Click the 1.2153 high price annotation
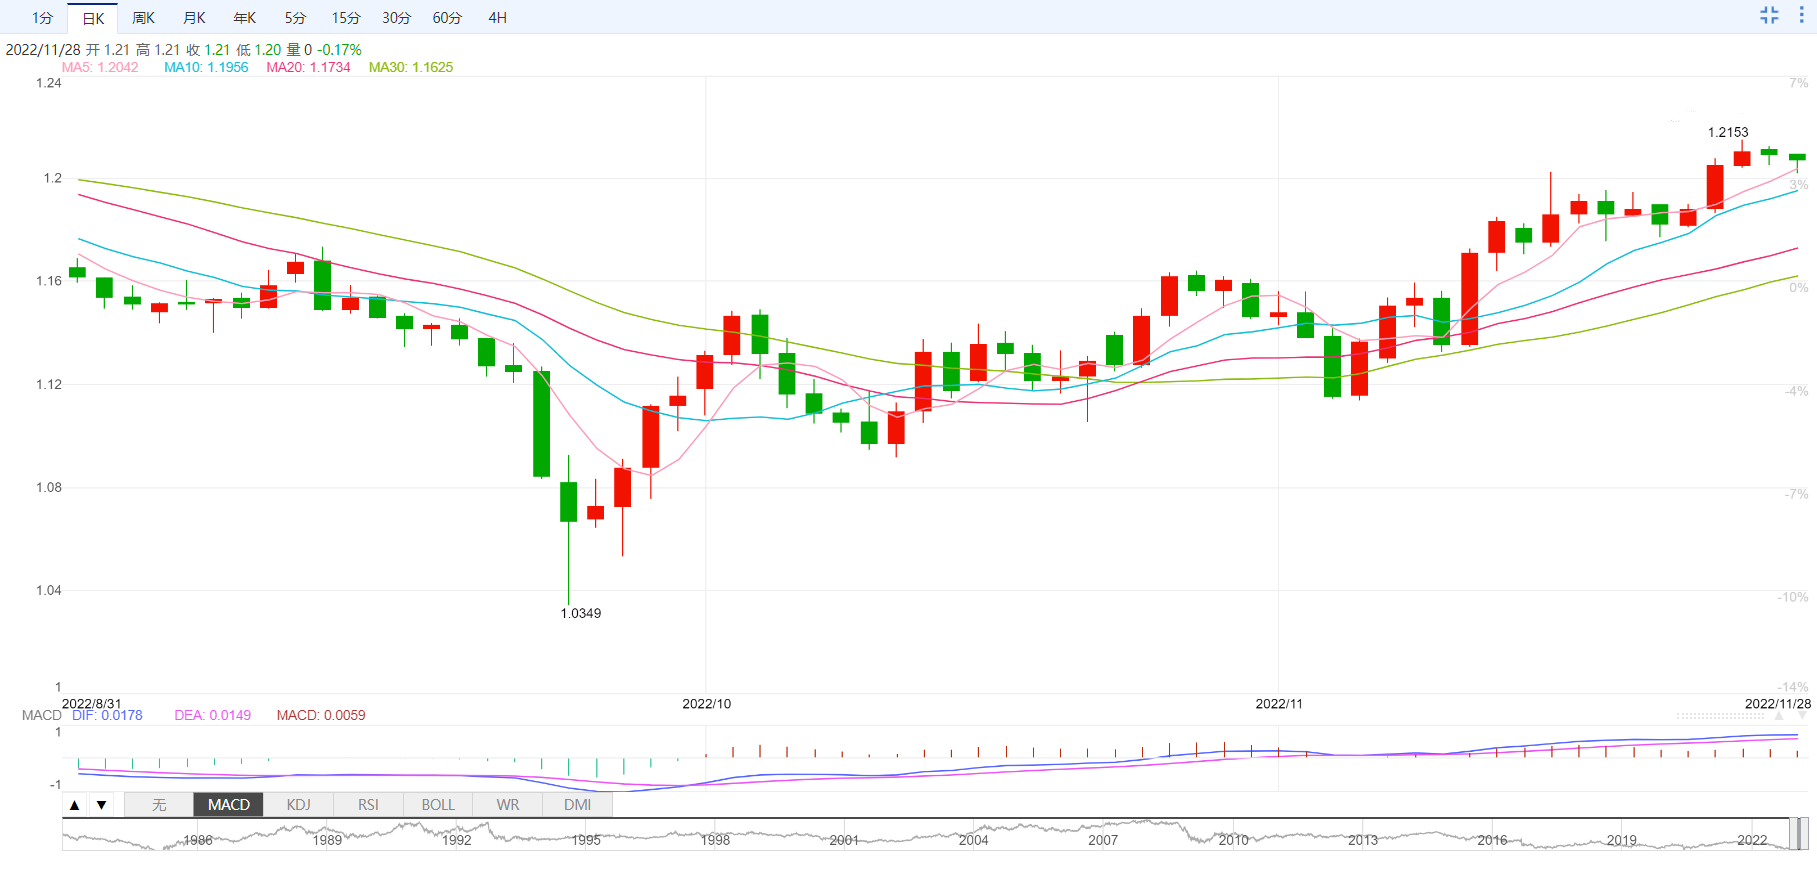The height and width of the screenshot is (882, 1817). 1728,132
